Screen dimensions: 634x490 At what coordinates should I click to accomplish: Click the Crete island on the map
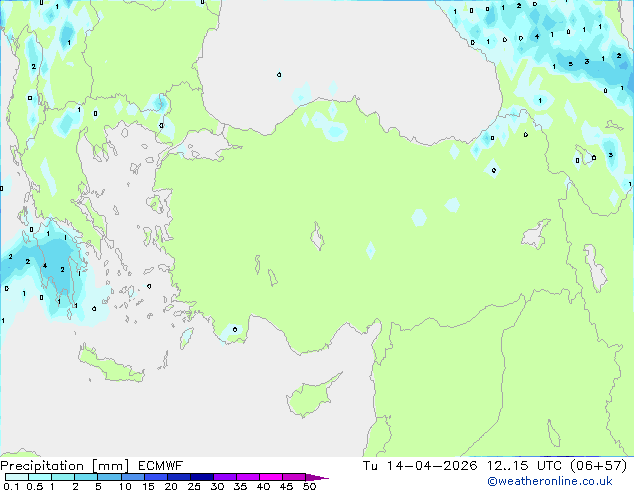click(x=109, y=364)
